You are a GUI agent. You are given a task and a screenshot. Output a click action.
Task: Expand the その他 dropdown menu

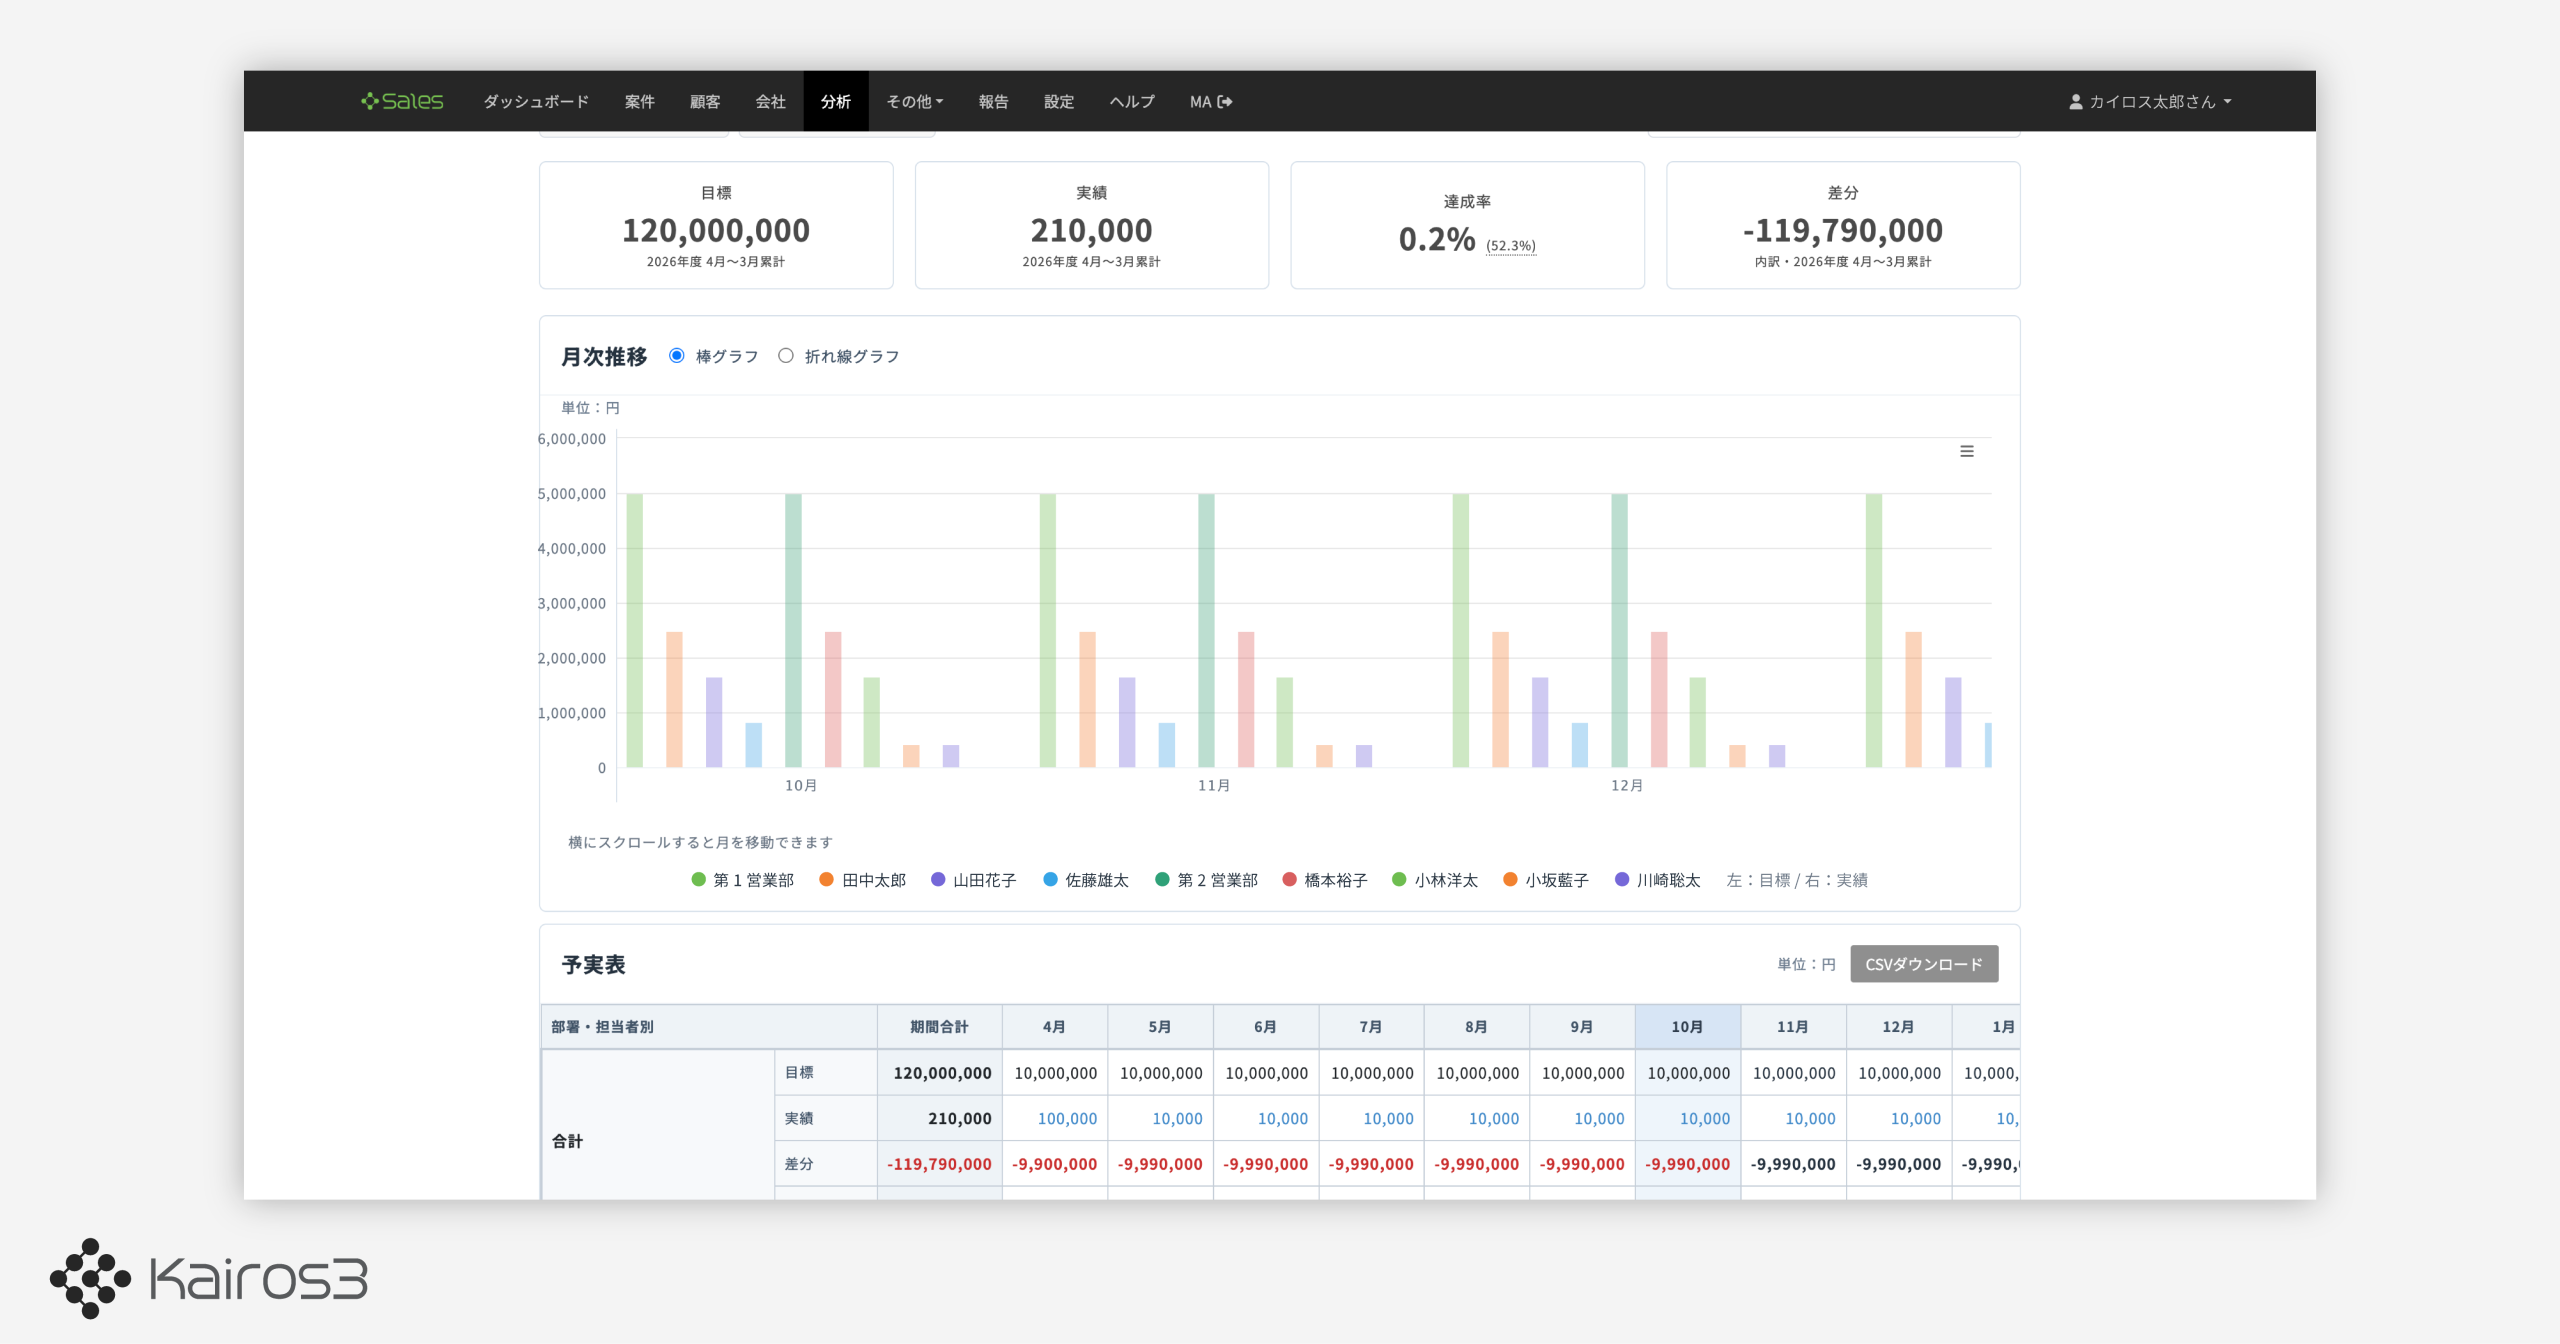(x=914, y=102)
